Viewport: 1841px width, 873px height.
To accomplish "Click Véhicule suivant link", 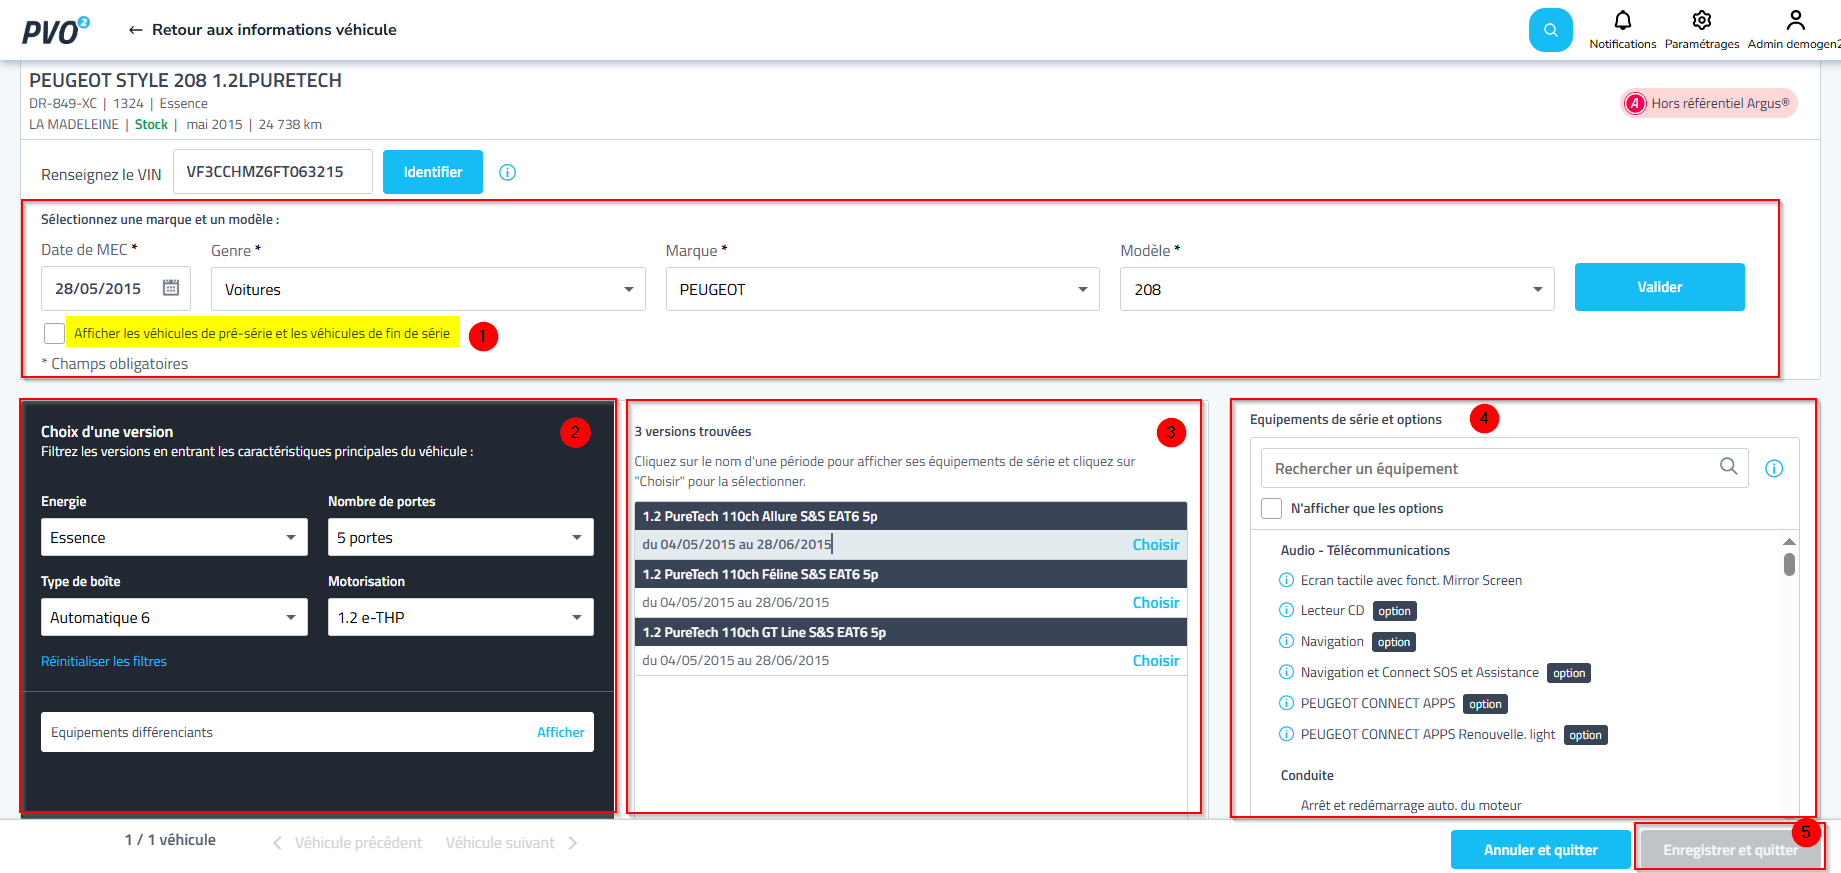I will [x=500, y=843].
